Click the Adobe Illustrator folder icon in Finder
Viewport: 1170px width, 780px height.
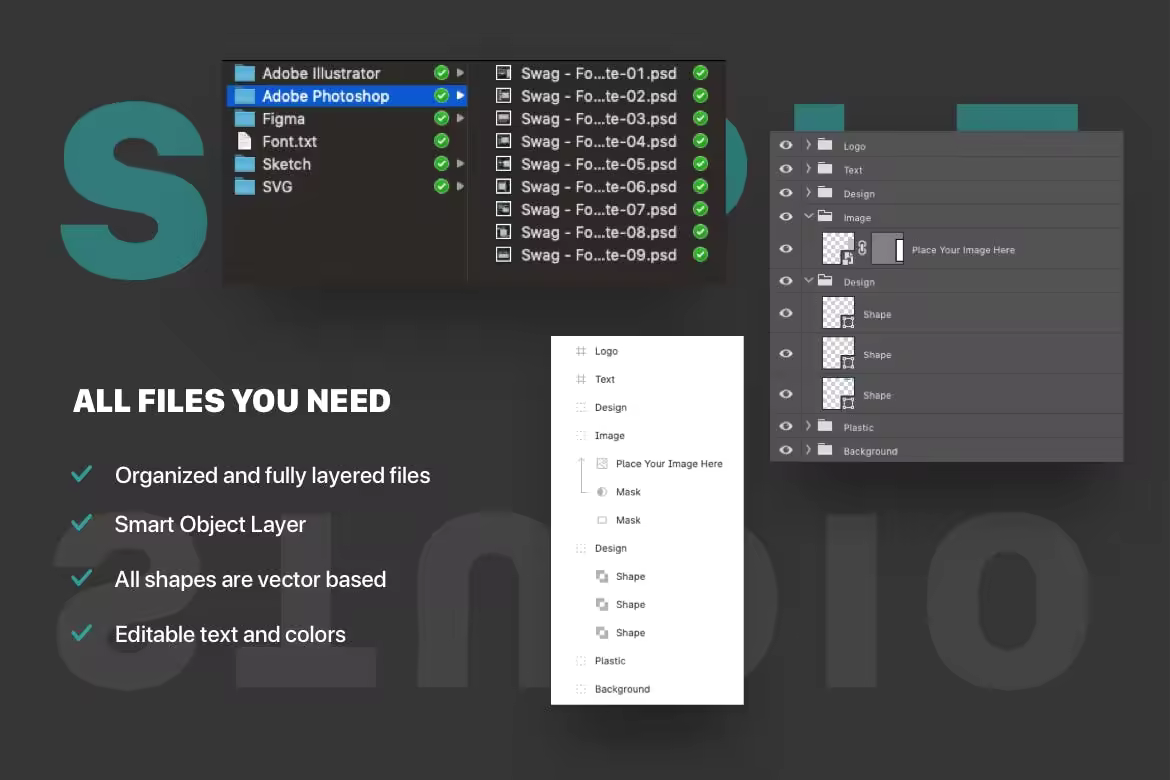pos(245,73)
